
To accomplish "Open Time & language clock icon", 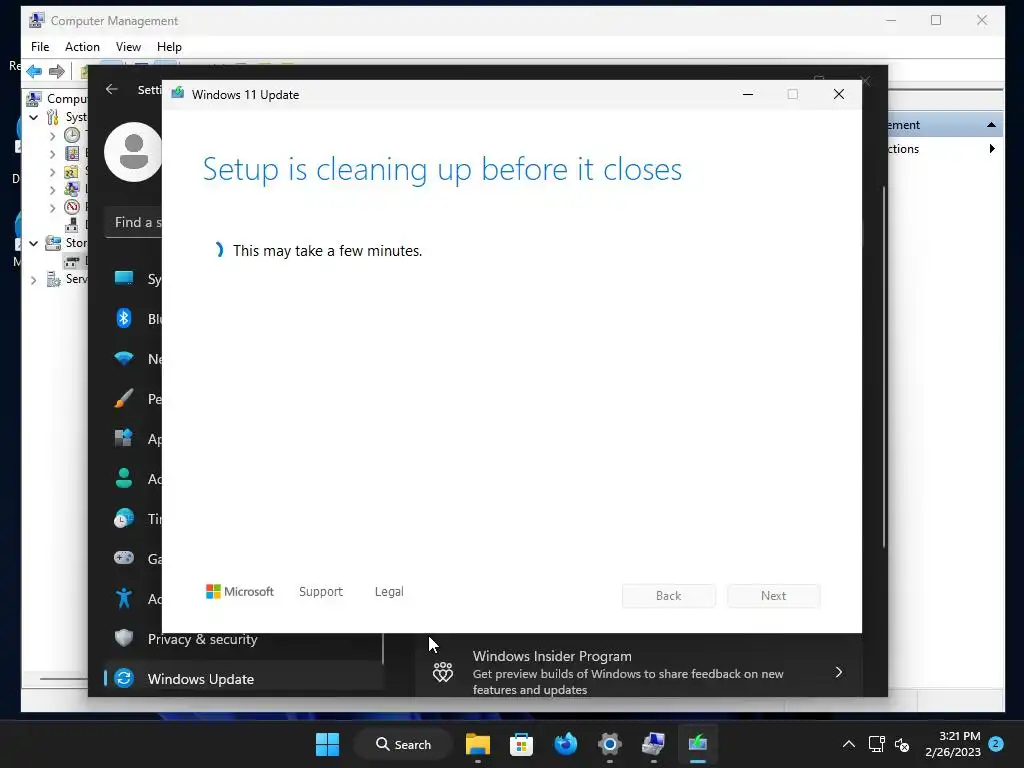I will click(123, 519).
